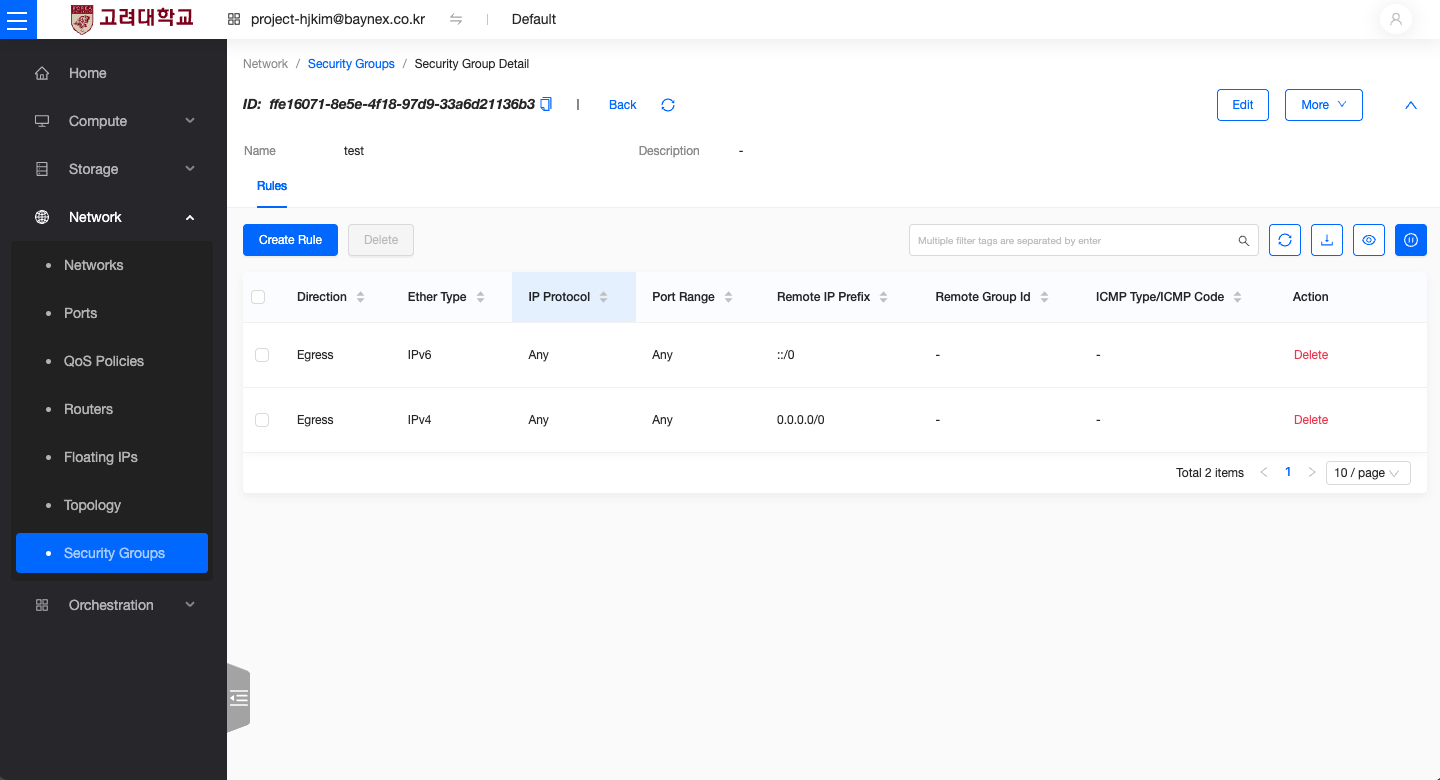Click the 0.0.0.0/0 remote IP prefix cell
Screen dimensions: 1440x780
801,420
